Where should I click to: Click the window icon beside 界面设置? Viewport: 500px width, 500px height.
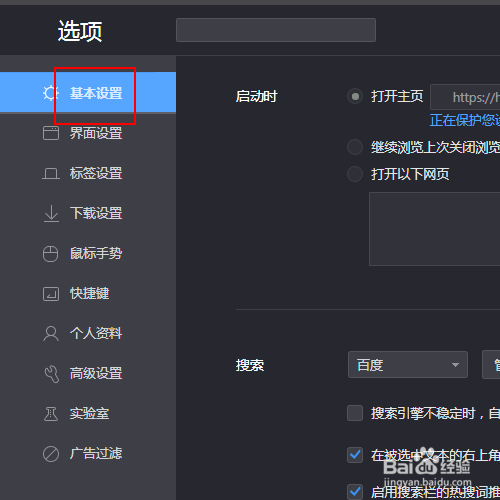51,133
